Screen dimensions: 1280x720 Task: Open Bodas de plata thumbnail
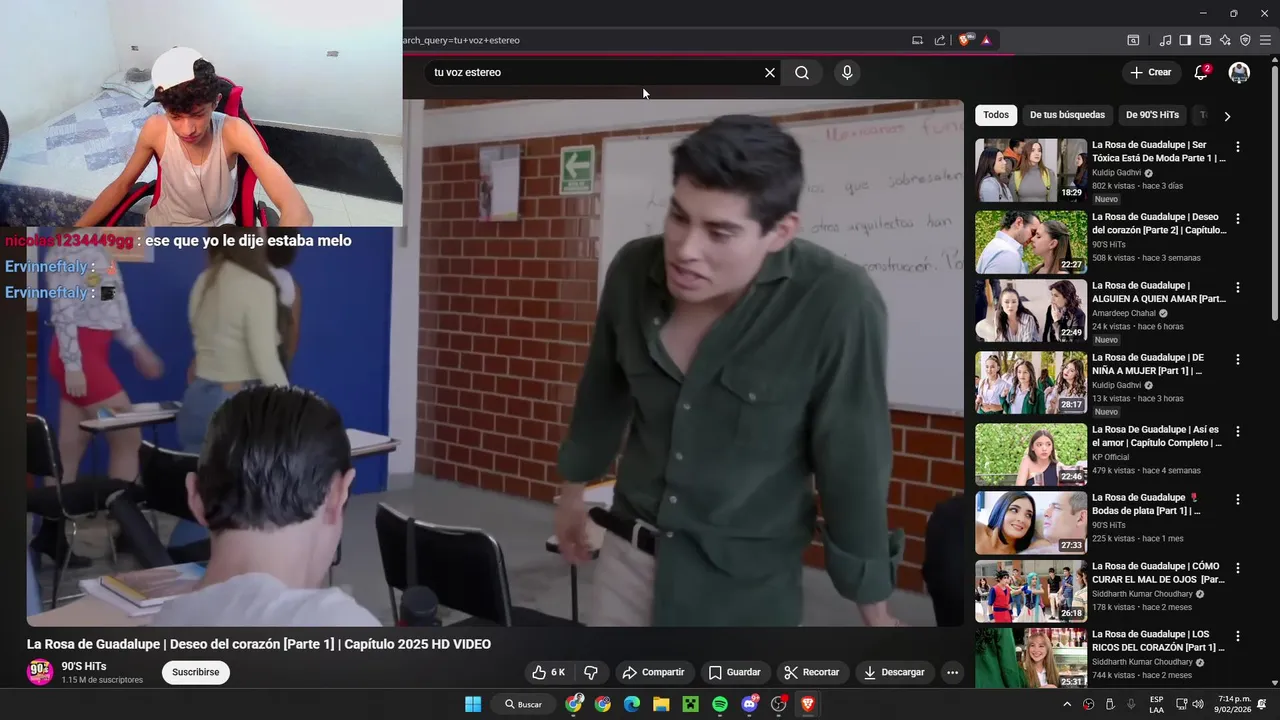(x=1031, y=522)
